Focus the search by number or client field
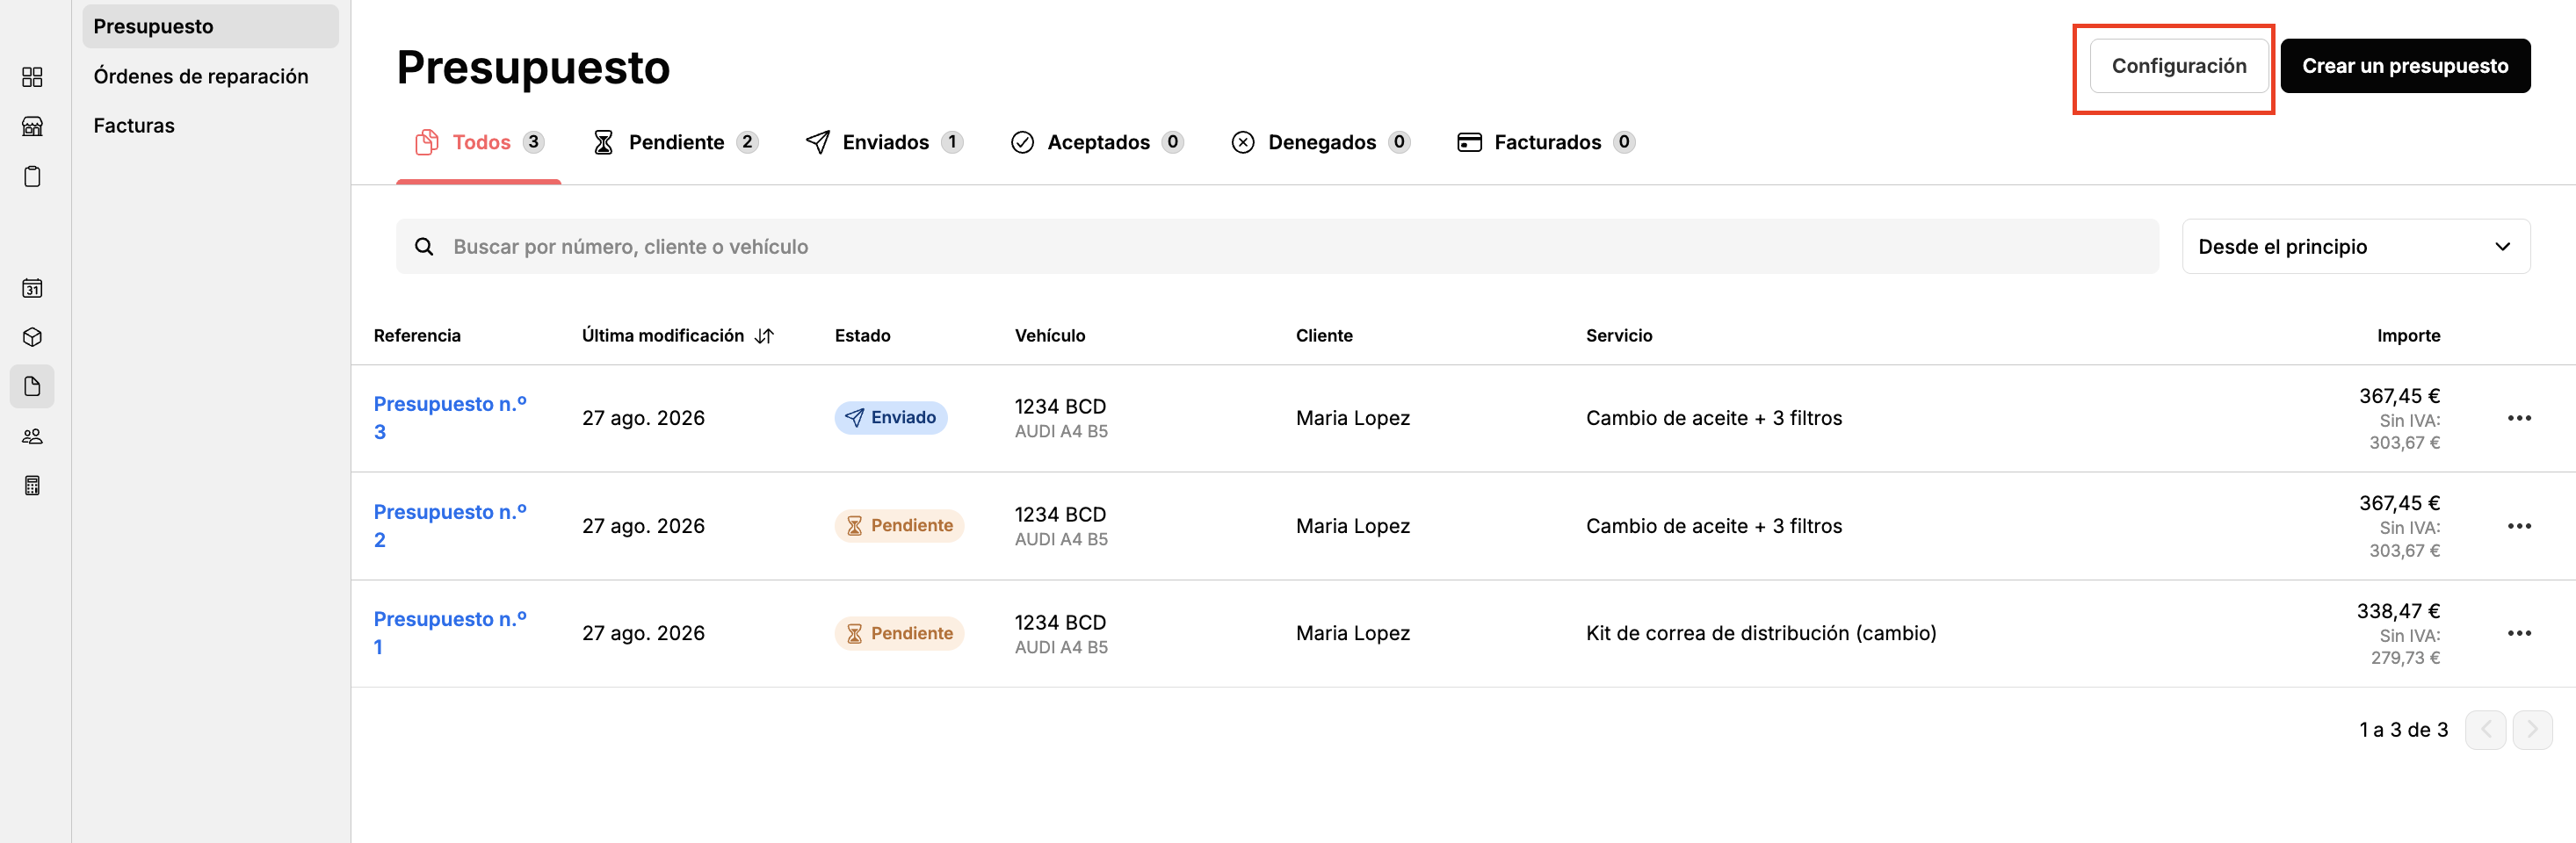The width and height of the screenshot is (2576, 843). pos(1277,247)
